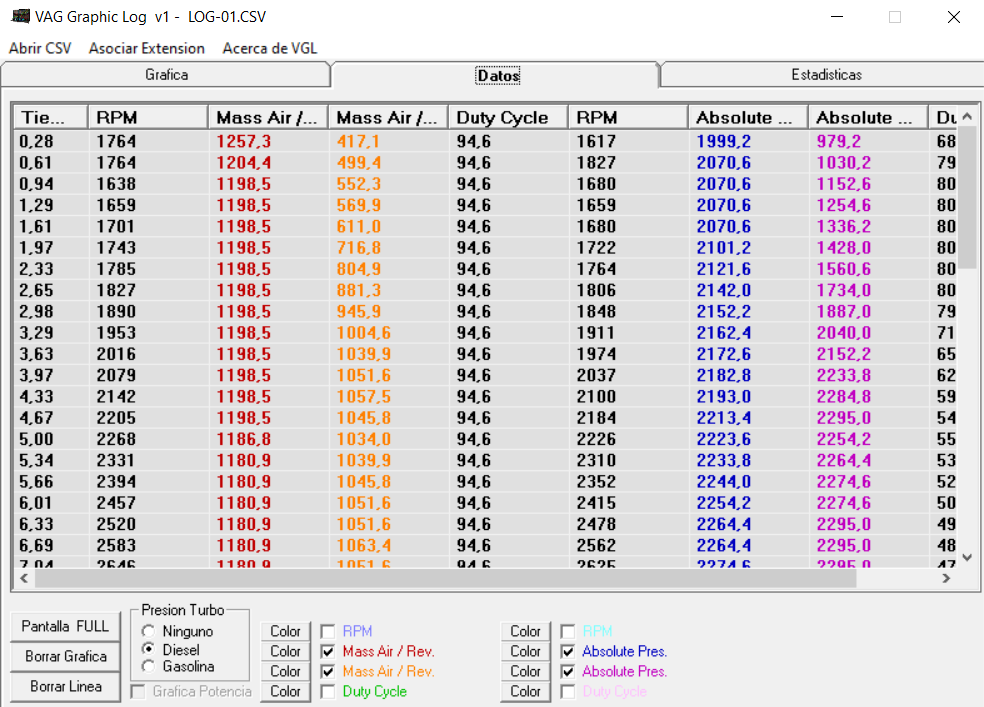984x707 pixels.
Task: Click the magenta cell 1887,0
Action: pyautogui.click(x=843, y=311)
